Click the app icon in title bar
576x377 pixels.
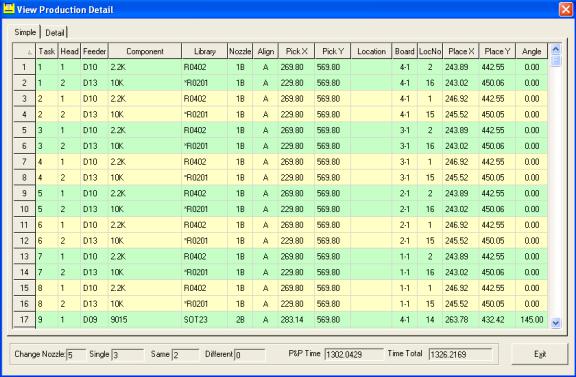8,9
